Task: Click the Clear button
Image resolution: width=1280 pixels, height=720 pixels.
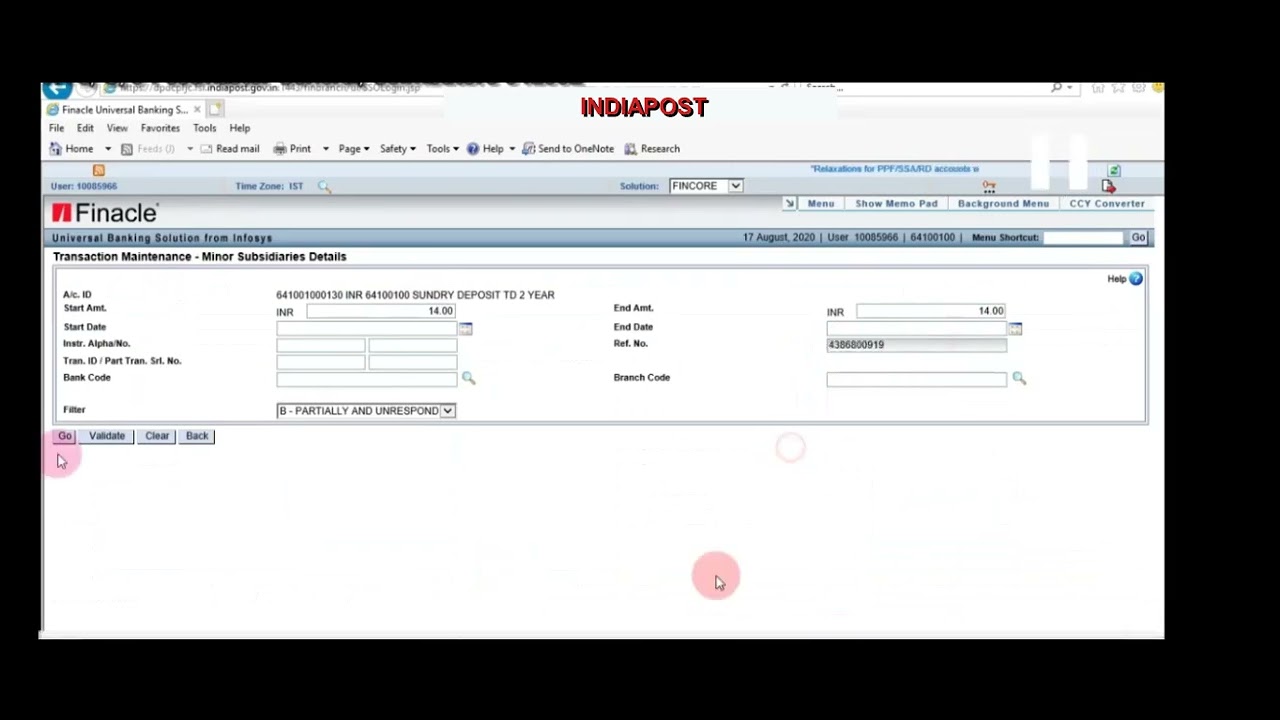Action: click(157, 436)
